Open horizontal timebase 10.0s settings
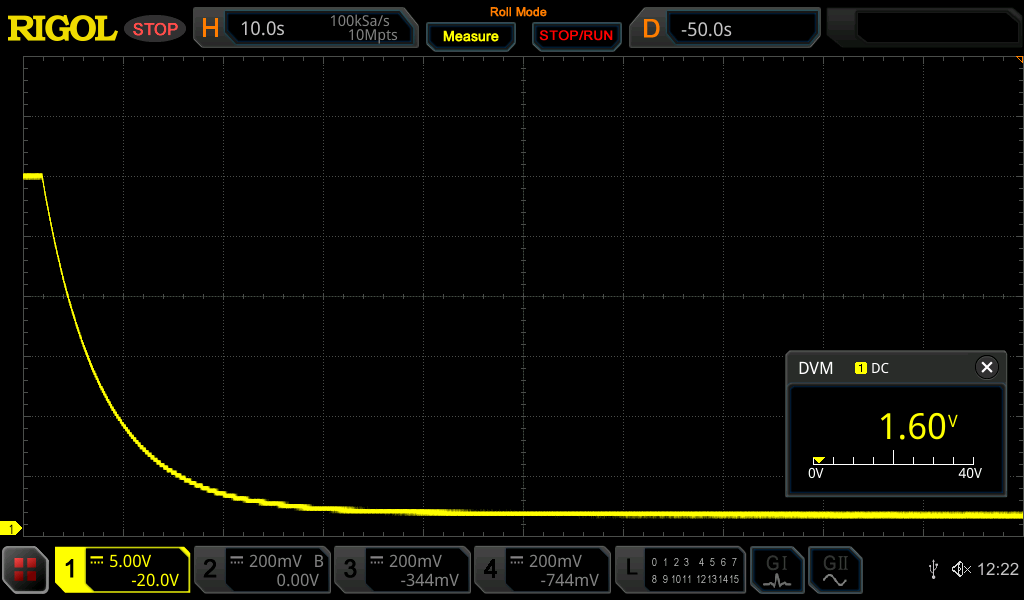 262,29
